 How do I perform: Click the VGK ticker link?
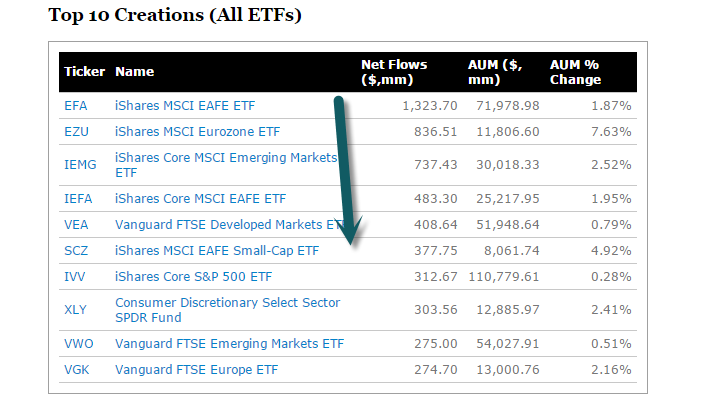[x=77, y=370]
